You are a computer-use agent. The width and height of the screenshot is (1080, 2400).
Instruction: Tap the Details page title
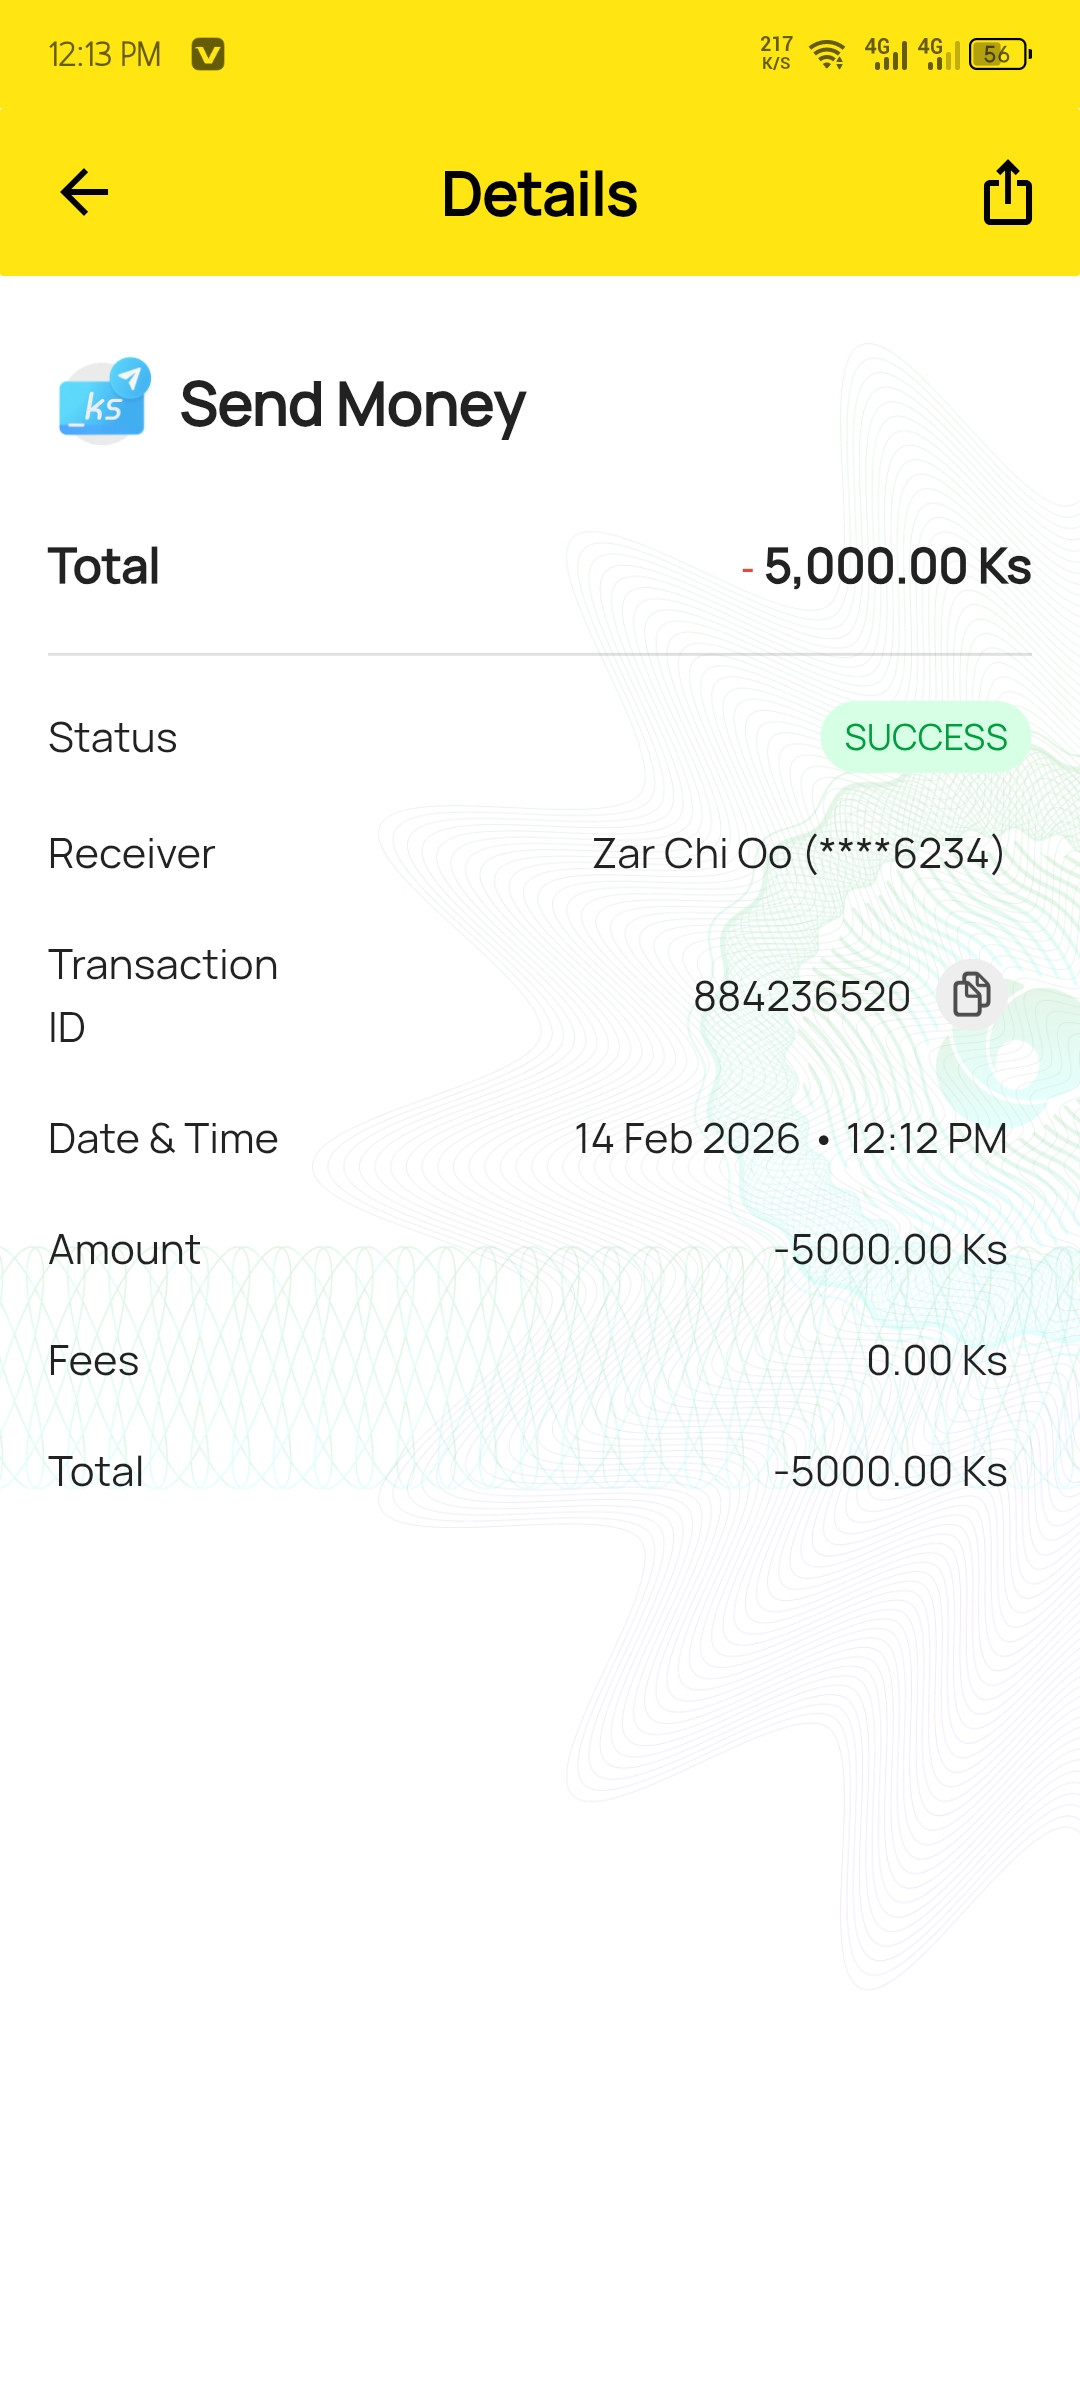click(540, 194)
